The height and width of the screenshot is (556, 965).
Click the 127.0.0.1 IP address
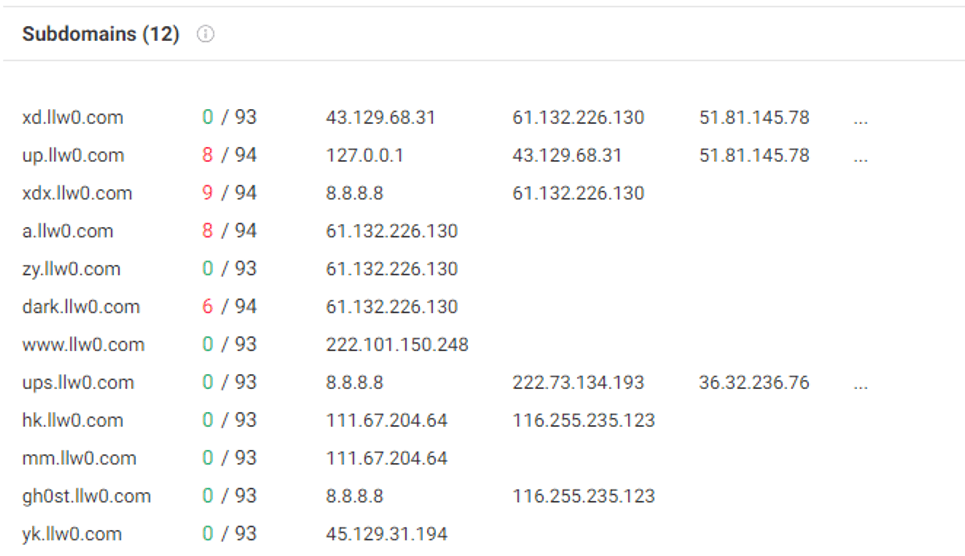click(364, 156)
